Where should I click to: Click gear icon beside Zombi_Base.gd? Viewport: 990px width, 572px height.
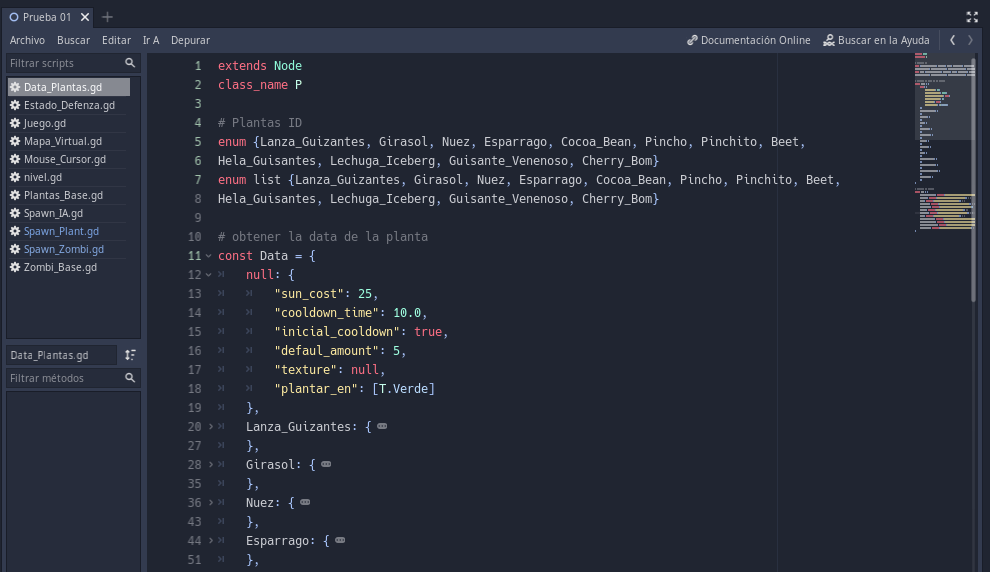coord(15,267)
